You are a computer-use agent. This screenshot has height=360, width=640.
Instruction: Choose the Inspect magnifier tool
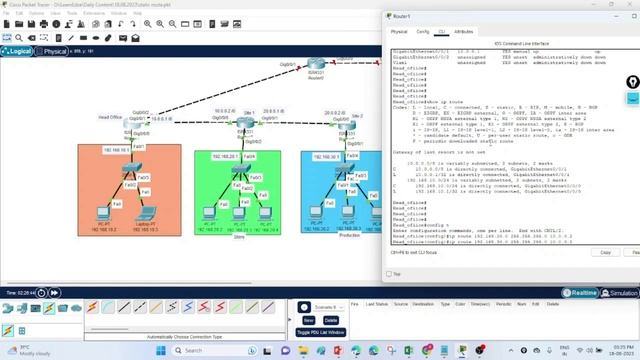click(x=19, y=38)
